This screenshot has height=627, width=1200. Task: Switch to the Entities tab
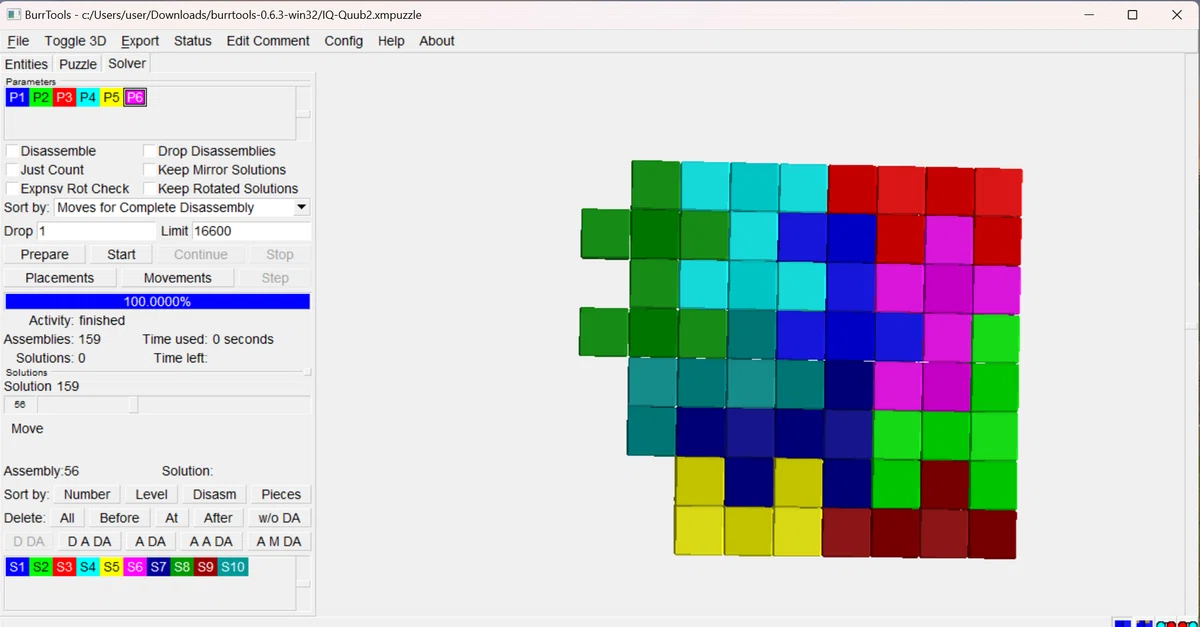click(x=26, y=64)
